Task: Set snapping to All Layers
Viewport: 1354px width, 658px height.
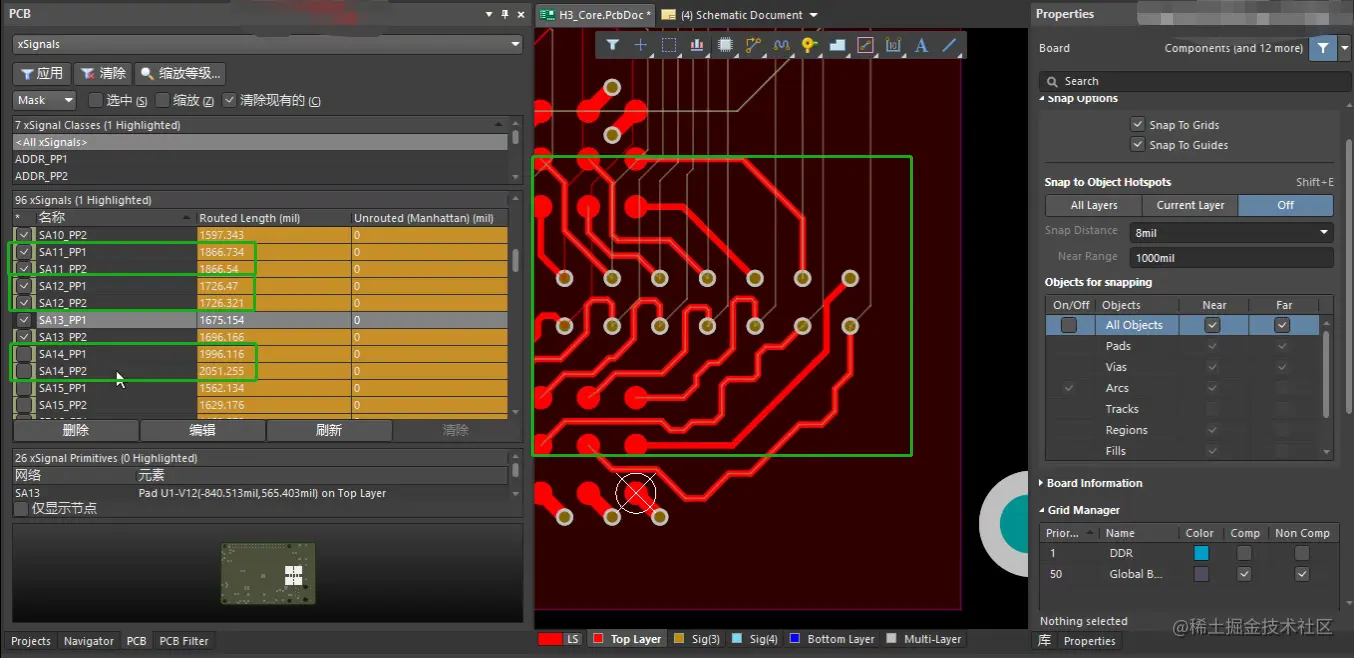Action: pos(1094,205)
